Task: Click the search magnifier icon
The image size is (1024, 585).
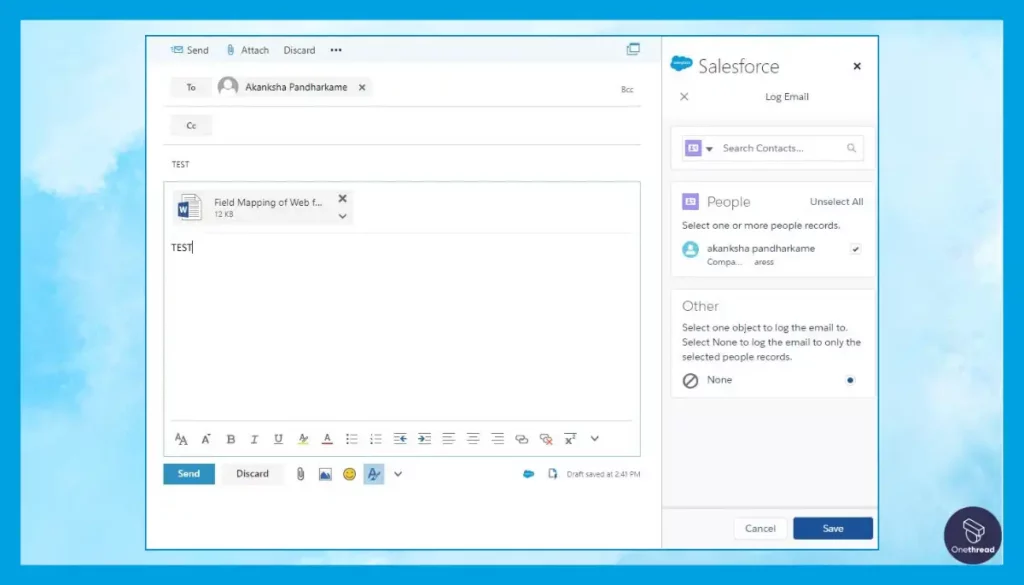Action: 852,148
